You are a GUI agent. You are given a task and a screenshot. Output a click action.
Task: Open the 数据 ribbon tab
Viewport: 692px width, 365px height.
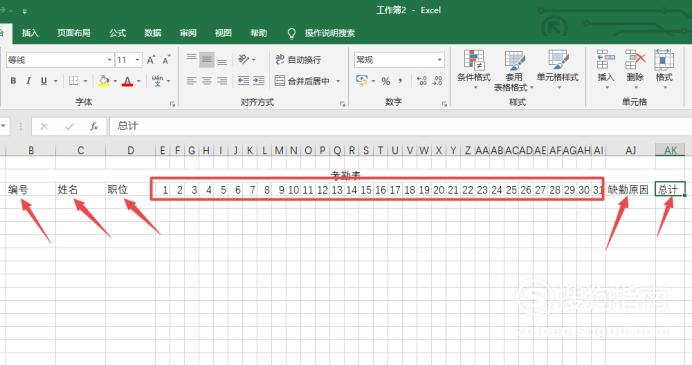point(153,33)
